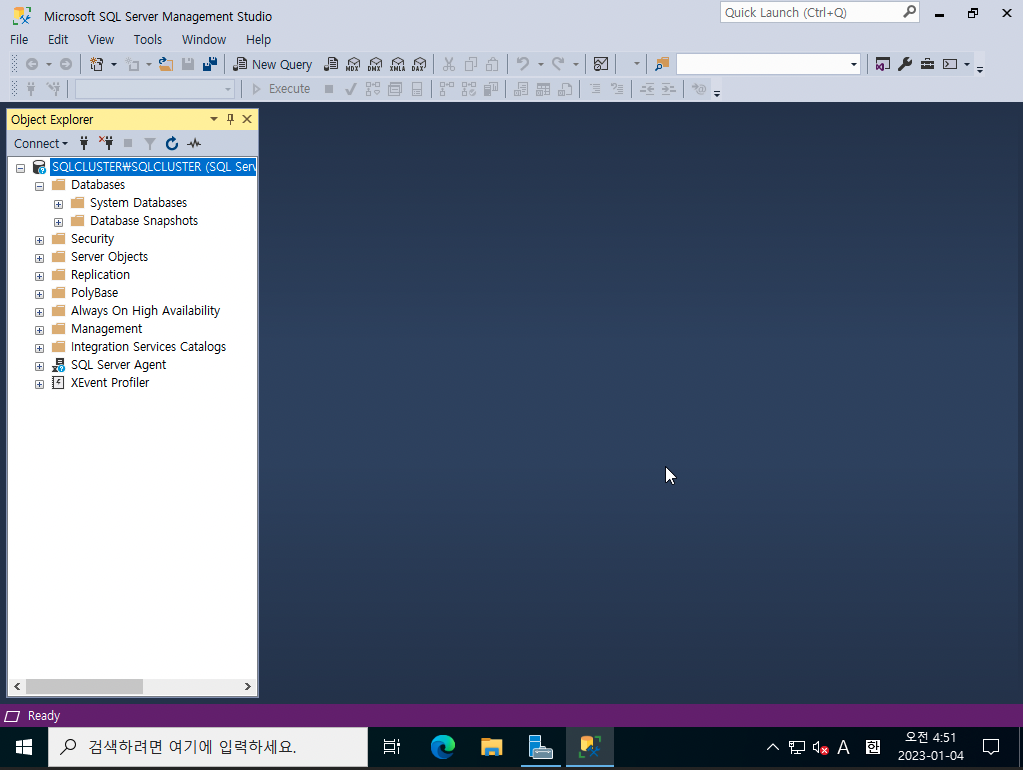The image size is (1023, 770).
Task: Expand Always On High Availability node
Action: click(x=39, y=312)
